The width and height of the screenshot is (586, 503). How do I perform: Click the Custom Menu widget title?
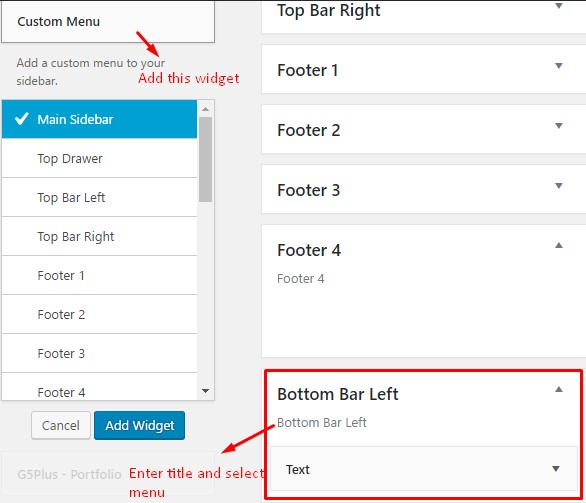pos(59,22)
